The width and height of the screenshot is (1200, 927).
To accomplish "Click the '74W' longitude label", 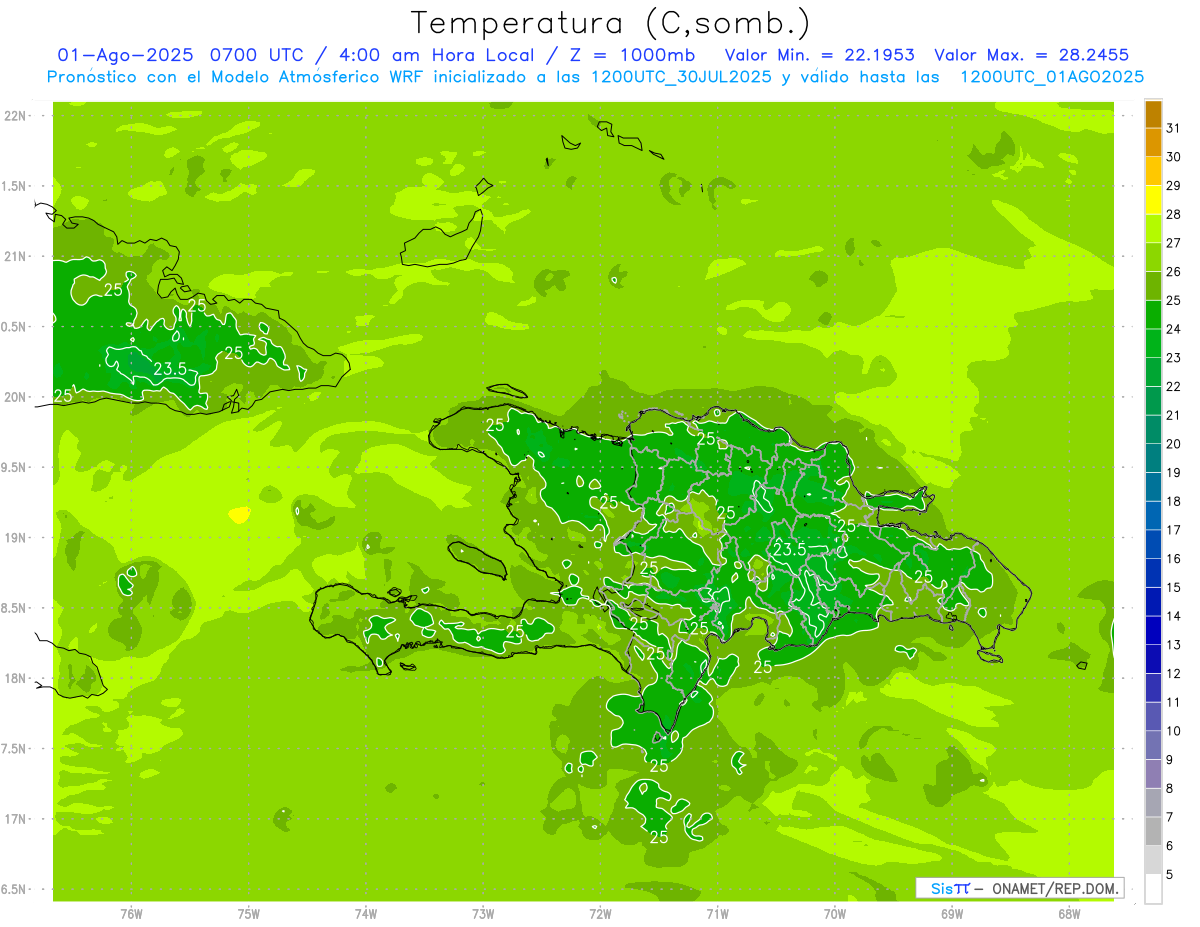I will tap(366, 914).
